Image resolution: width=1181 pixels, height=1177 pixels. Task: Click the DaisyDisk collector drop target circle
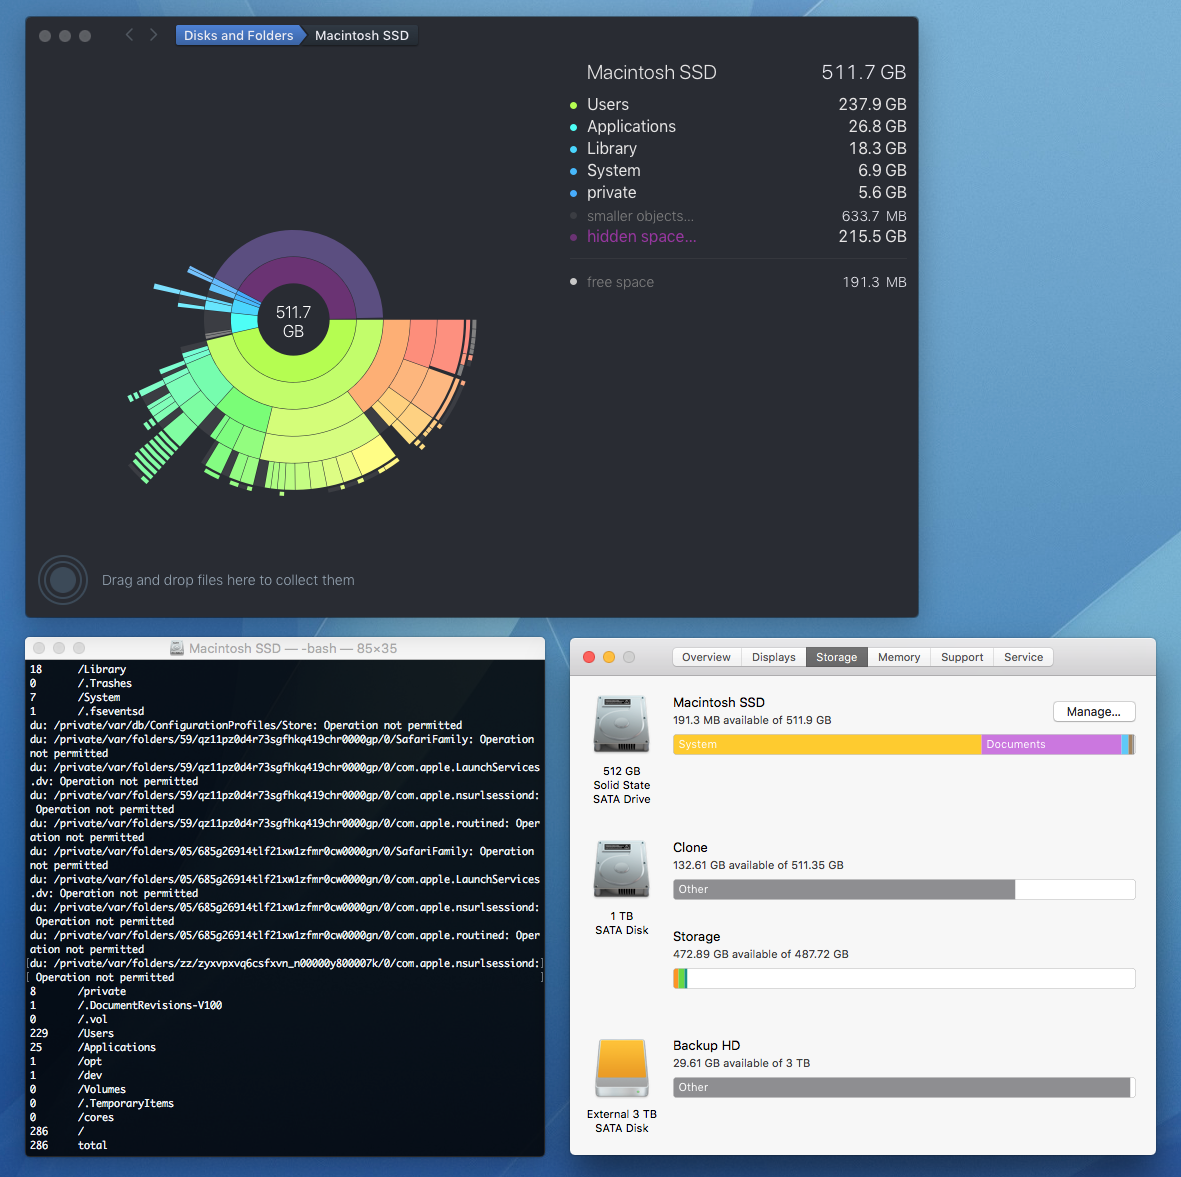tap(63, 580)
